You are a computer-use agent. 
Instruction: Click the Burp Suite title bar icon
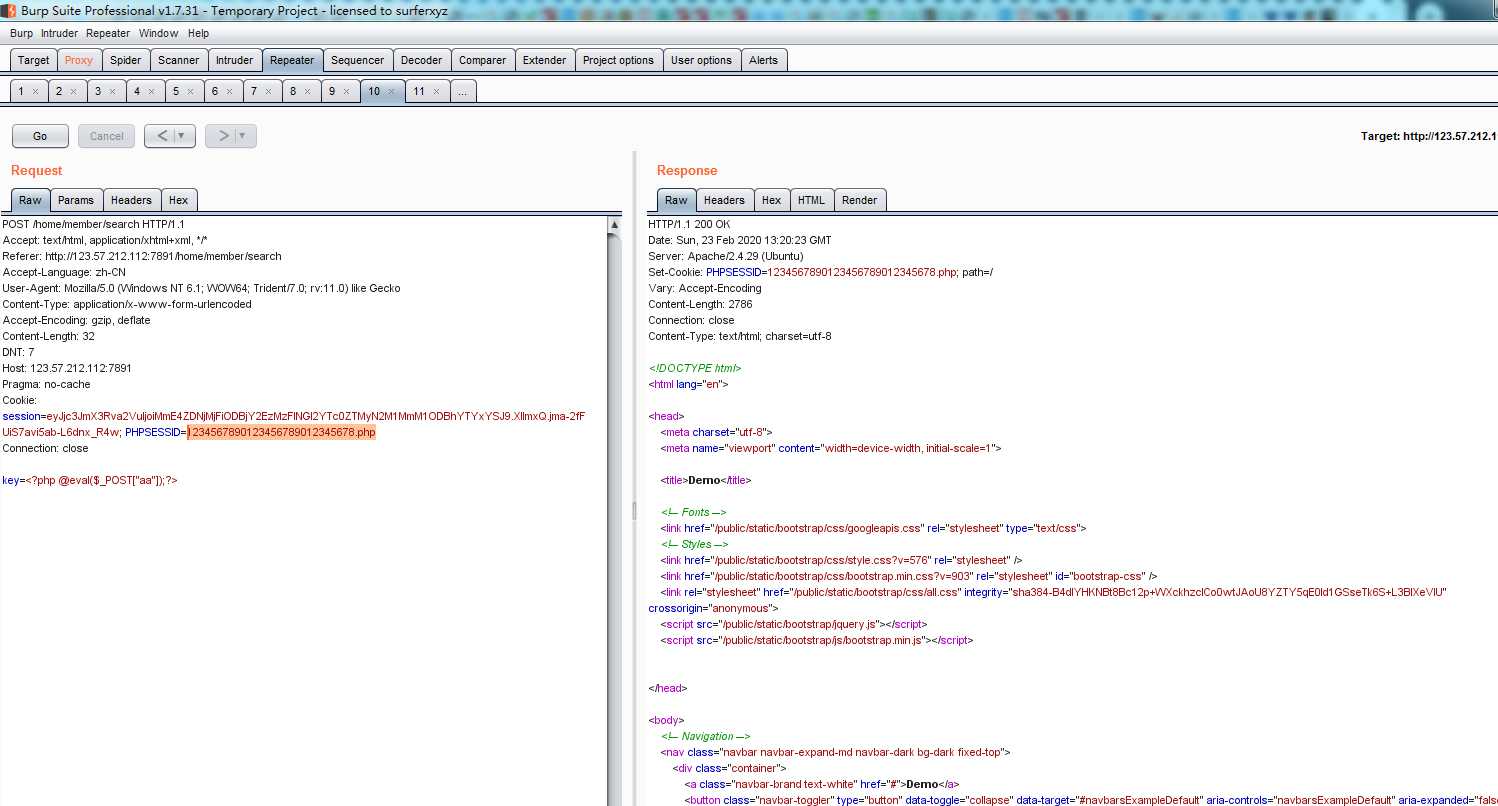10,10
